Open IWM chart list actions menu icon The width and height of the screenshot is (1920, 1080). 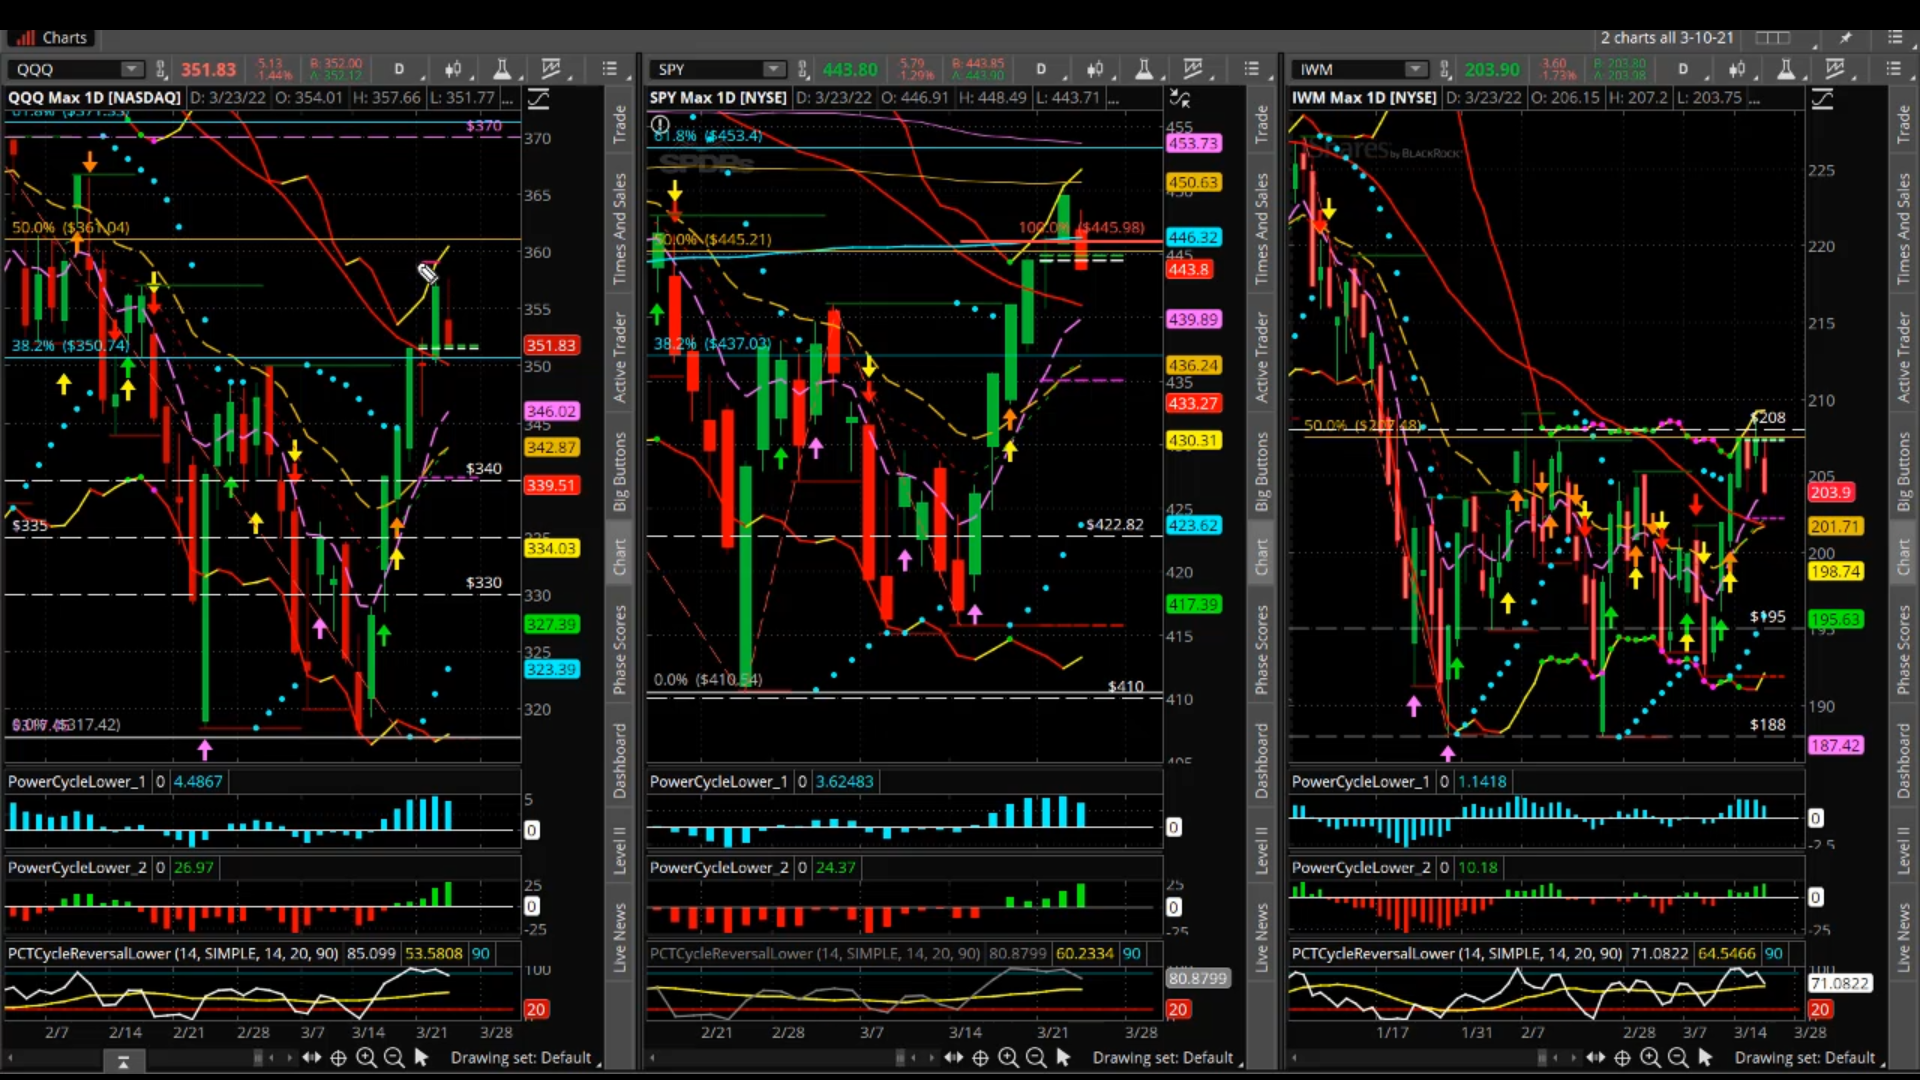pyautogui.click(x=1894, y=69)
